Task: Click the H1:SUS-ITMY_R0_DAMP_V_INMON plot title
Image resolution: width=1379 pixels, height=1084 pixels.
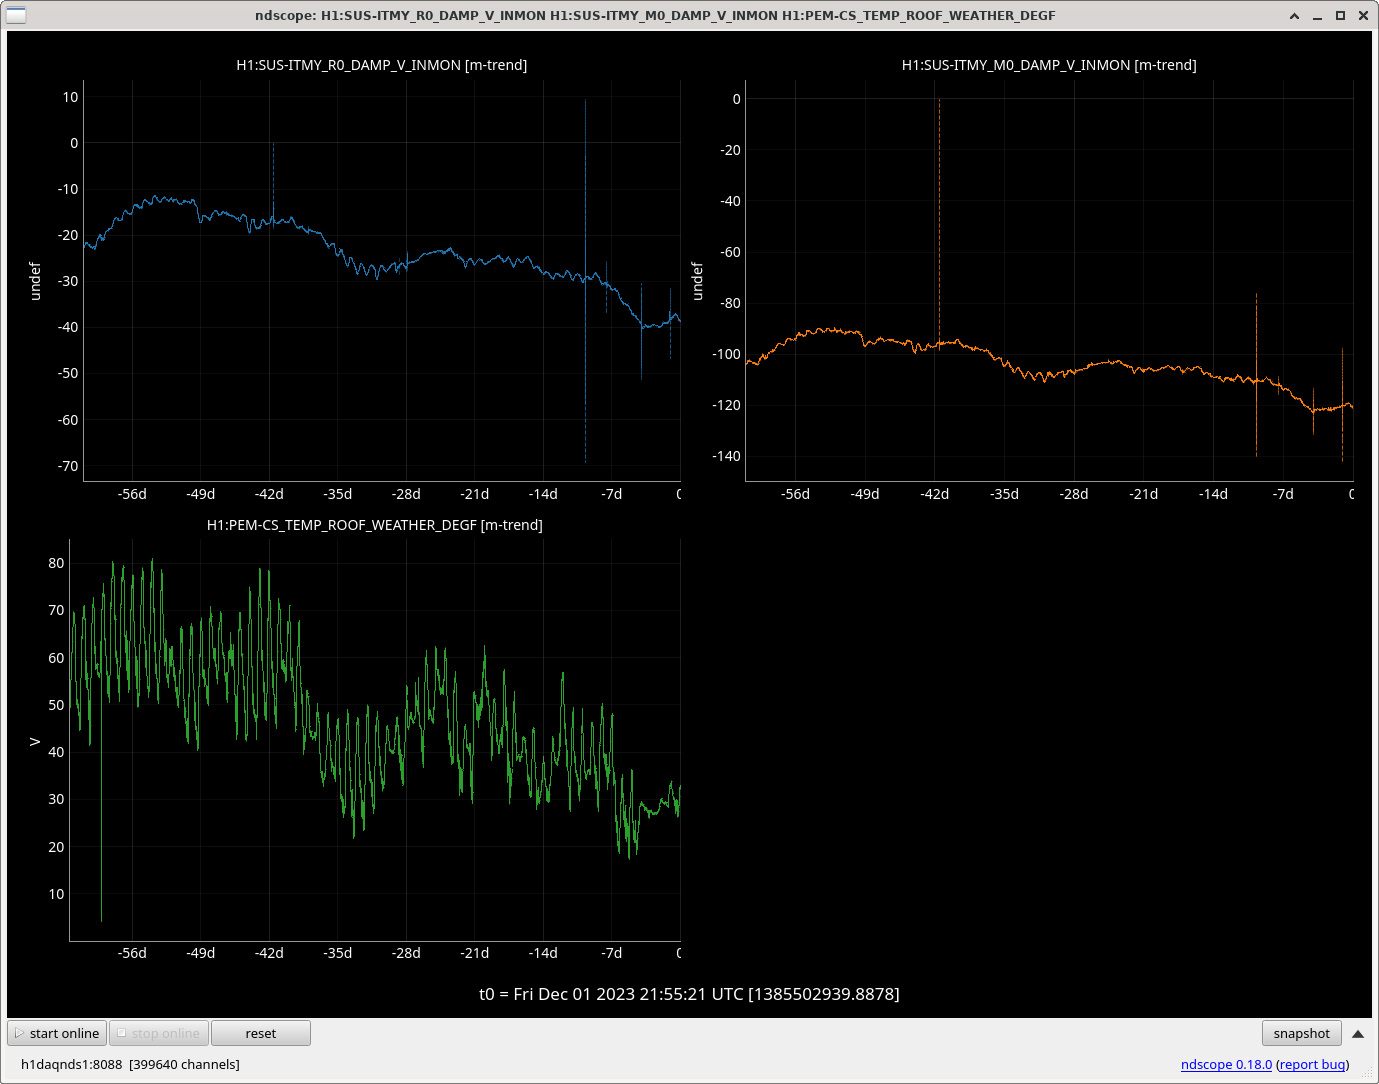Action: pos(382,65)
